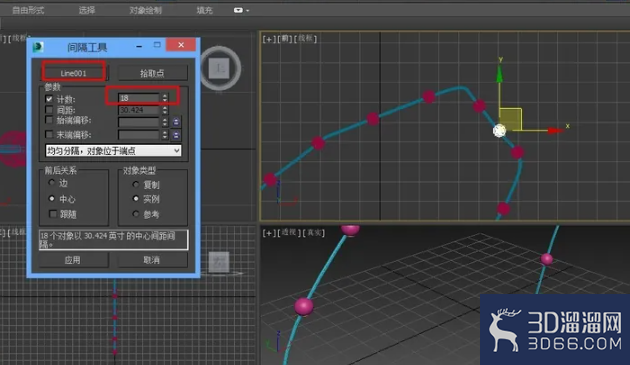Select the 参考 (Reference) object type
This screenshot has height=365, width=630.
(136, 214)
